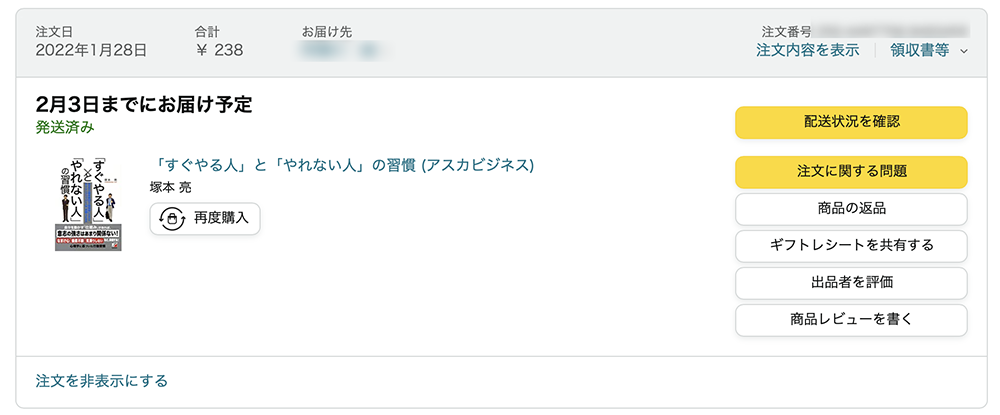1000x415 pixels.
Task: Hide order with 注文を非表示にする
Action: [101, 381]
